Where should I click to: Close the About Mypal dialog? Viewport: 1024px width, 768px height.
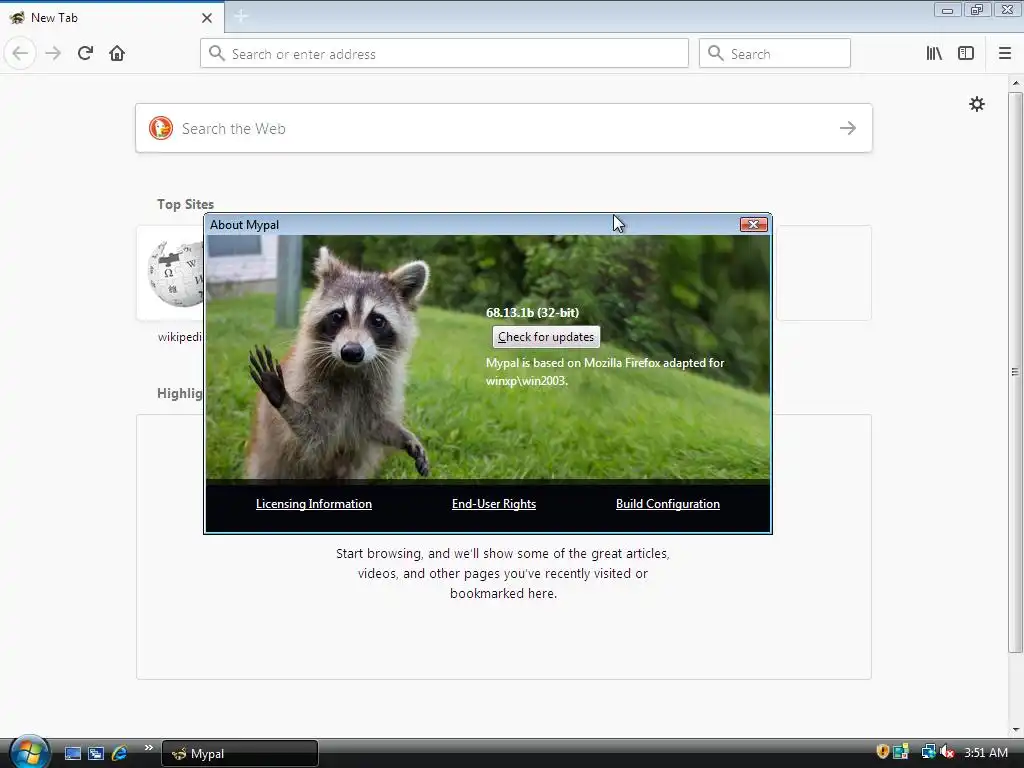tap(753, 225)
